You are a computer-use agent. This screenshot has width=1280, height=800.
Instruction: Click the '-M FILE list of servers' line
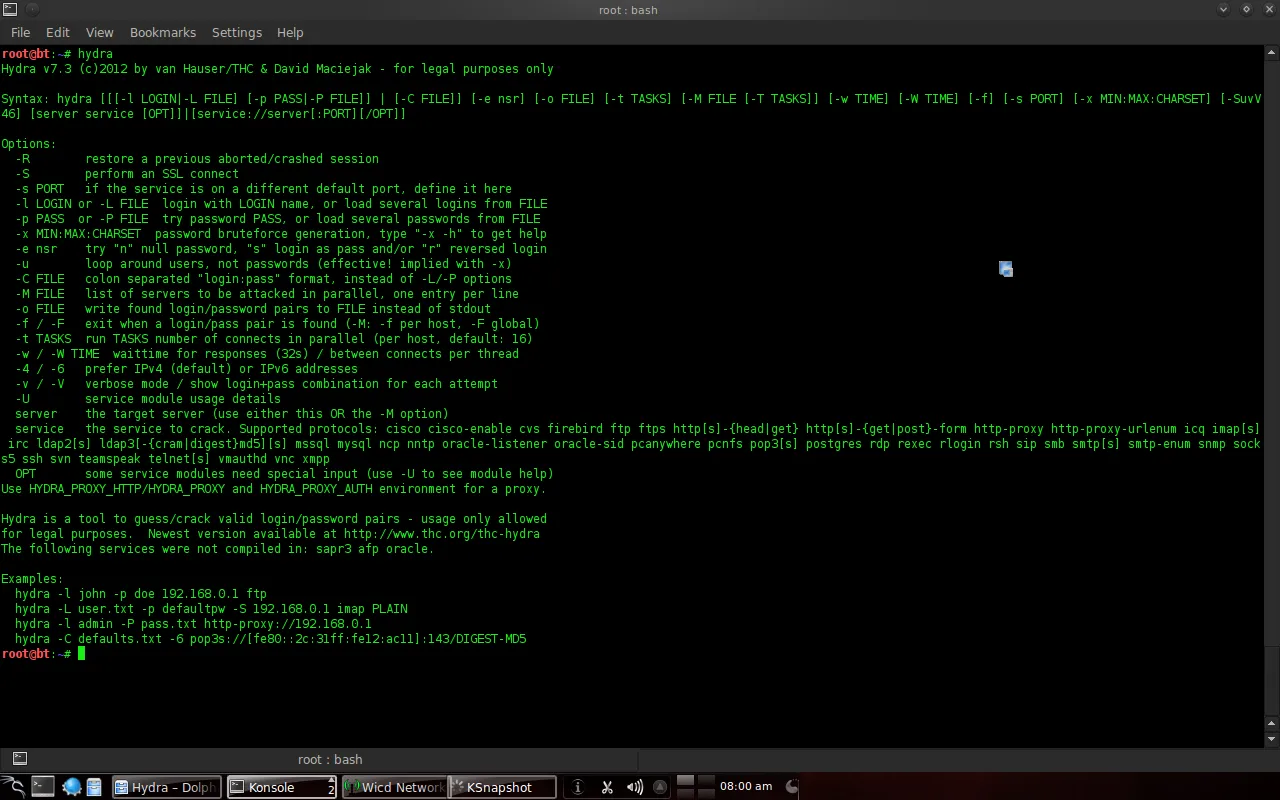(x=267, y=294)
